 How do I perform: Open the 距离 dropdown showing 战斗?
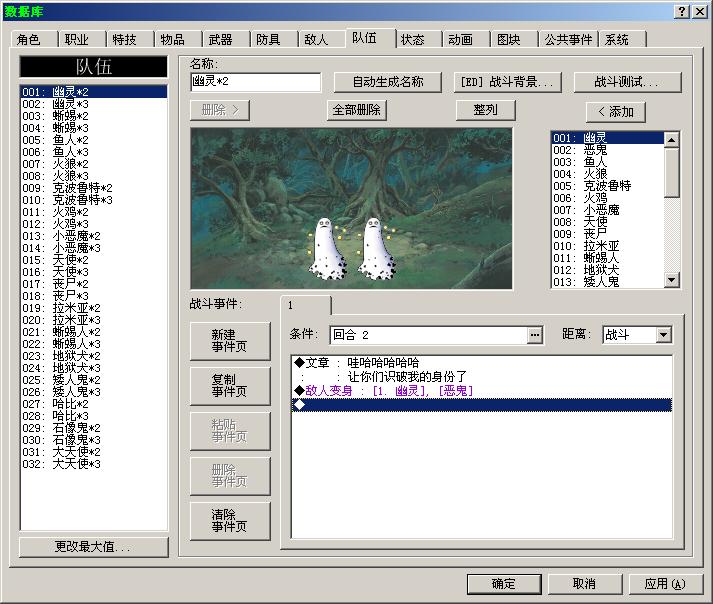(x=663, y=335)
